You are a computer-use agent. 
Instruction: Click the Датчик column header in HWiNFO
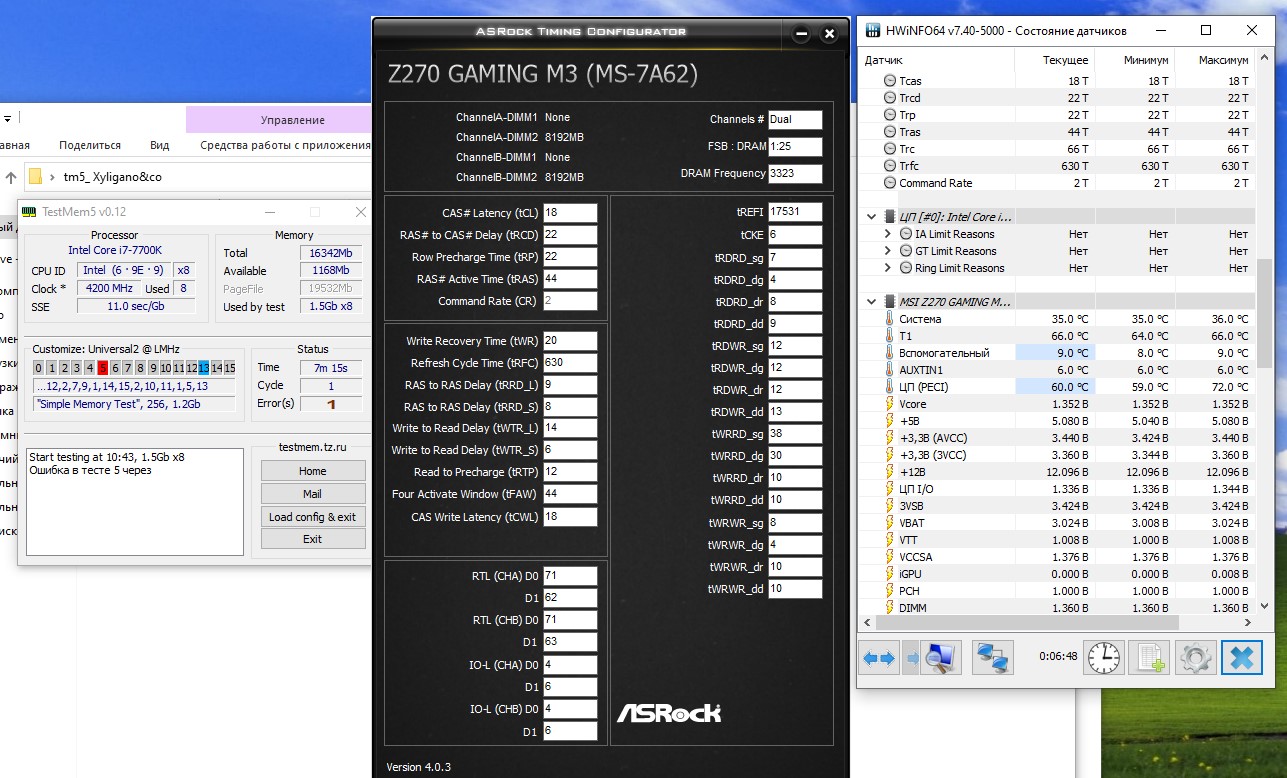(x=937, y=60)
